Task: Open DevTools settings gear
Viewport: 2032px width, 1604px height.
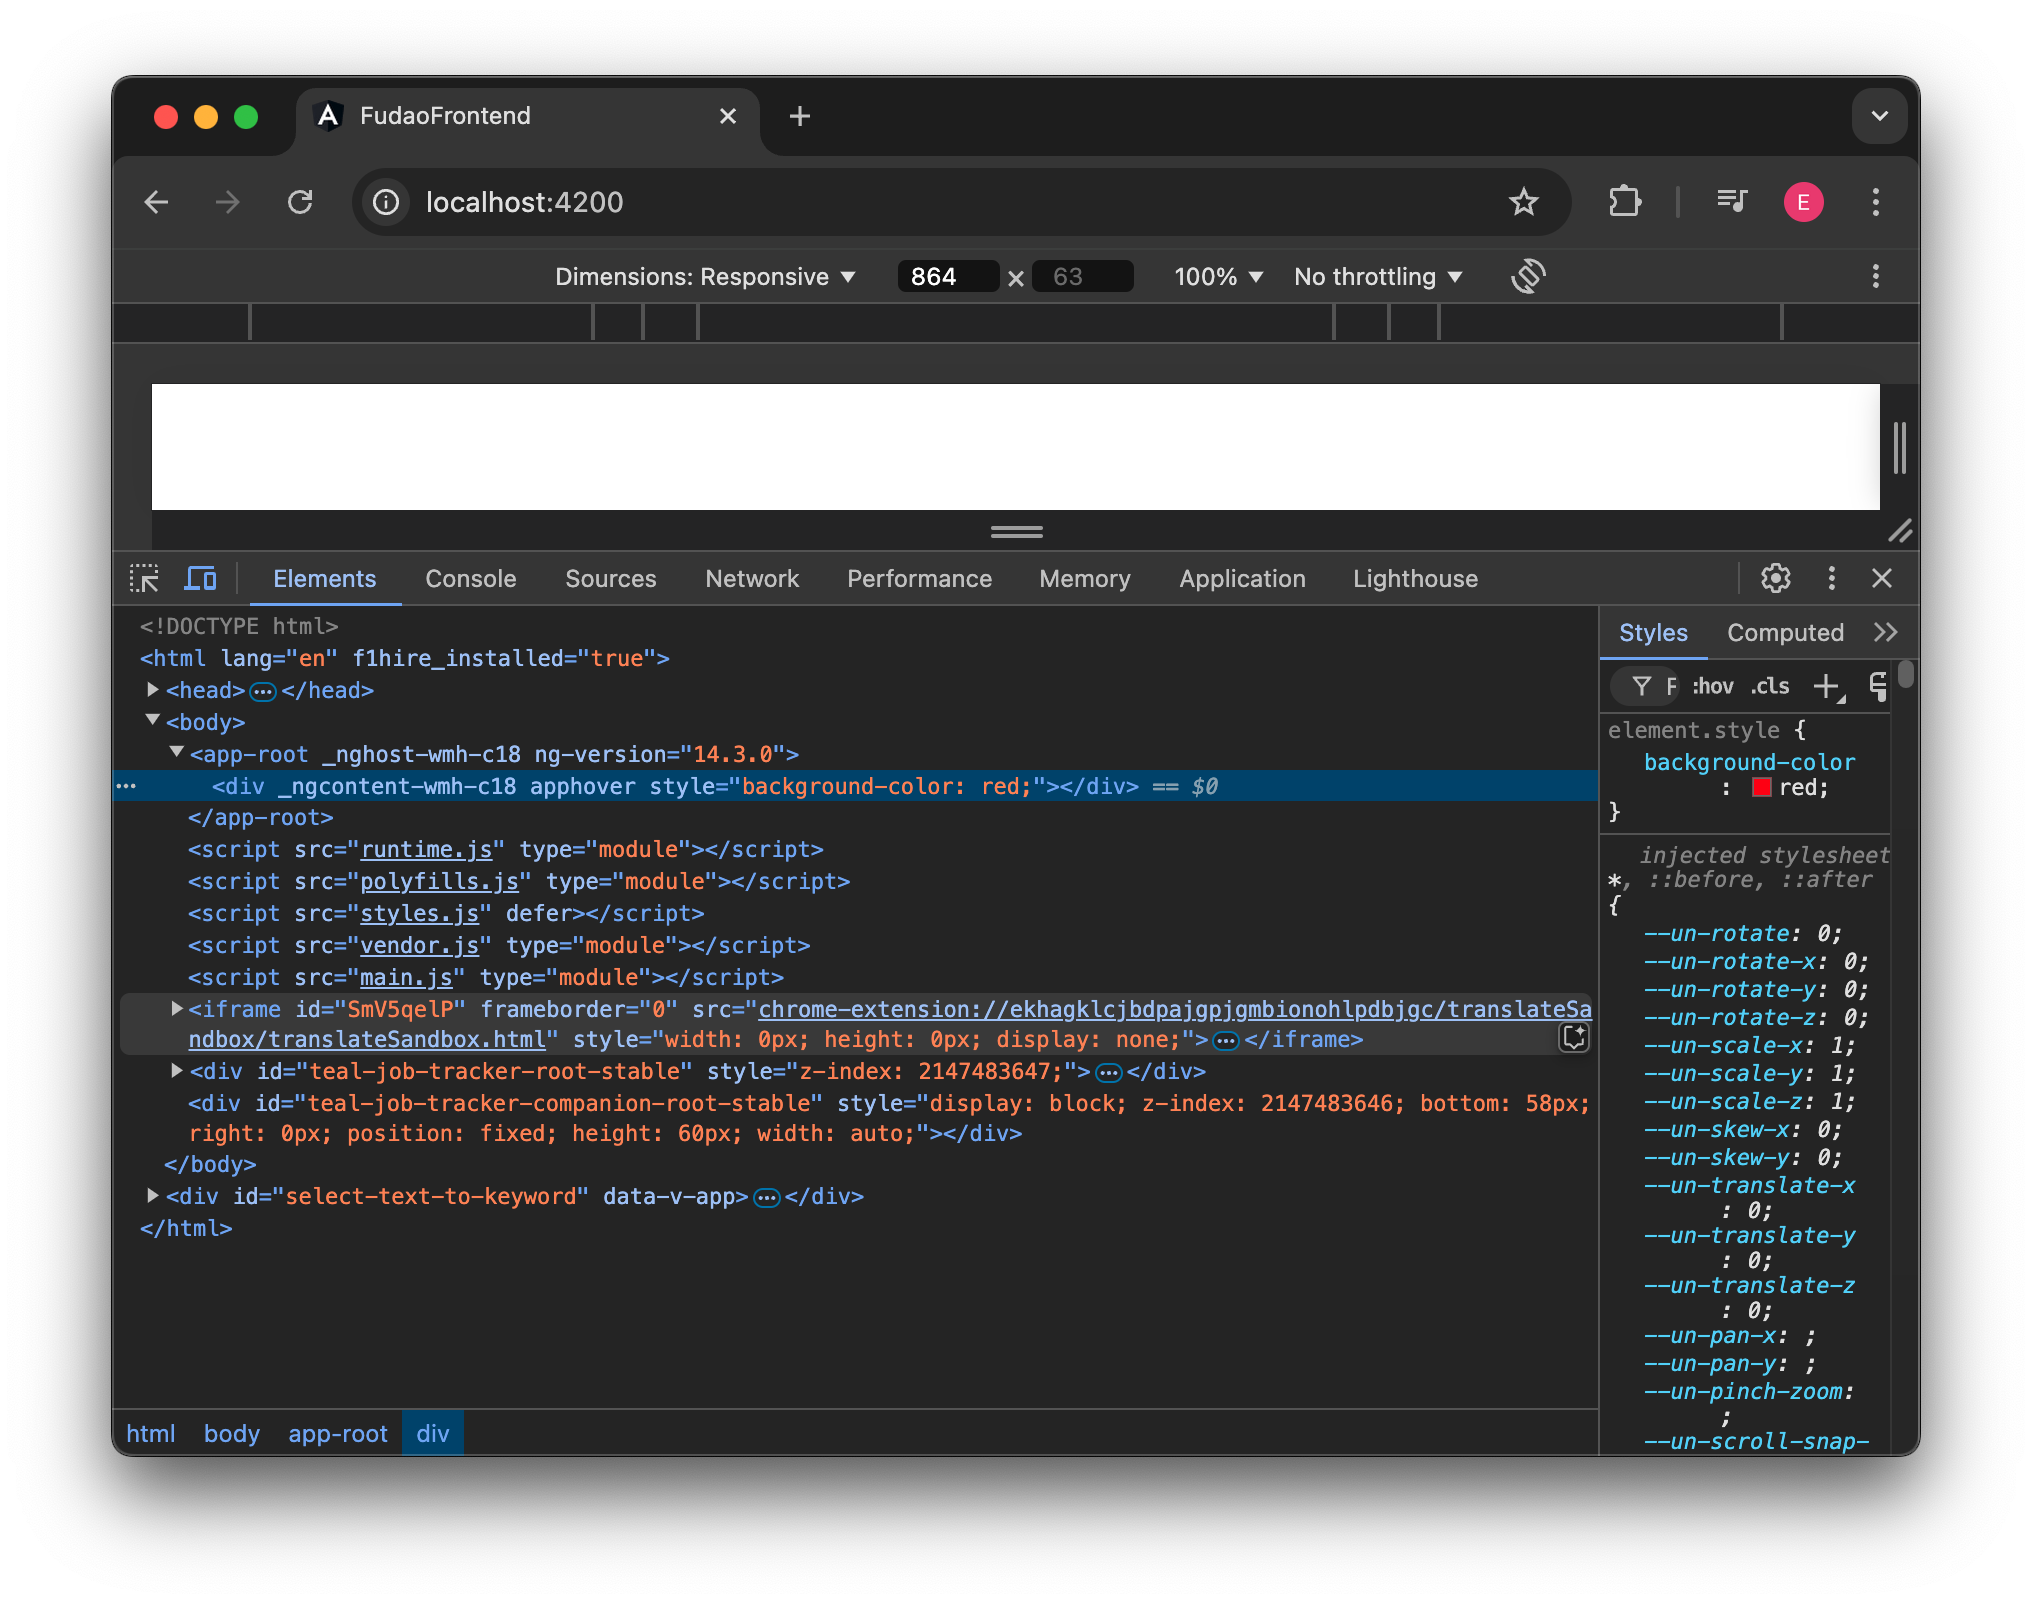Action: pos(1775,578)
